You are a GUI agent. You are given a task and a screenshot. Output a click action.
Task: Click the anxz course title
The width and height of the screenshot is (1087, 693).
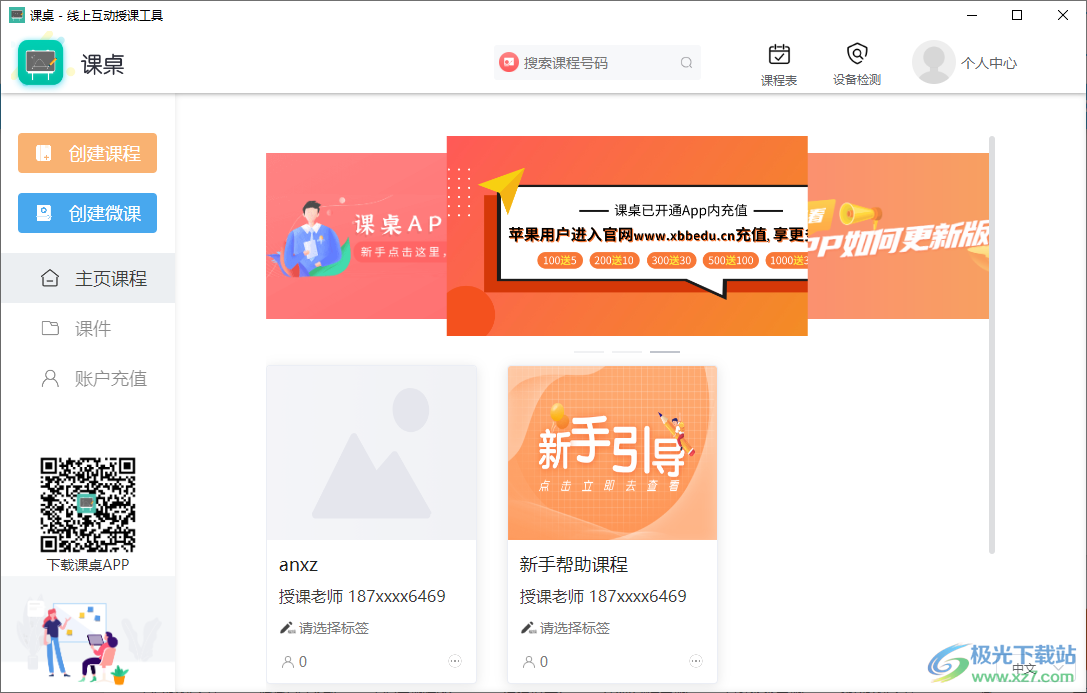pos(298,565)
